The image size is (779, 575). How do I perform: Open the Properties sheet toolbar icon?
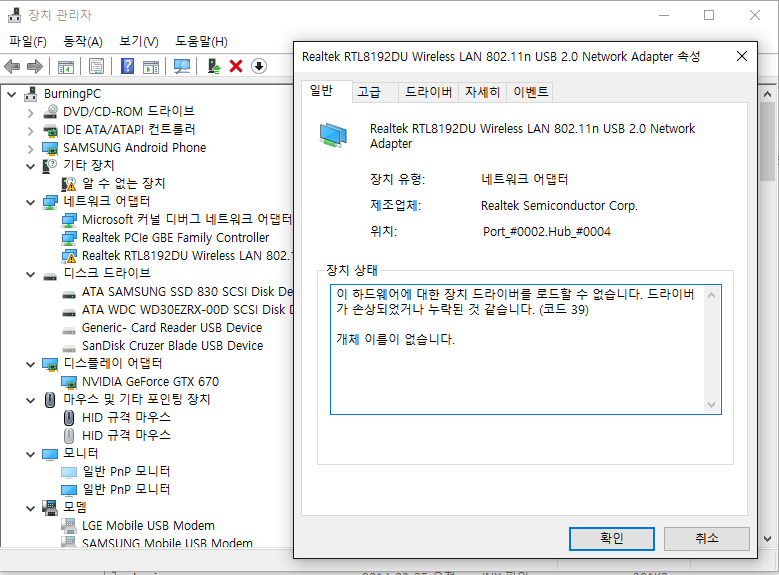[96, 66]
